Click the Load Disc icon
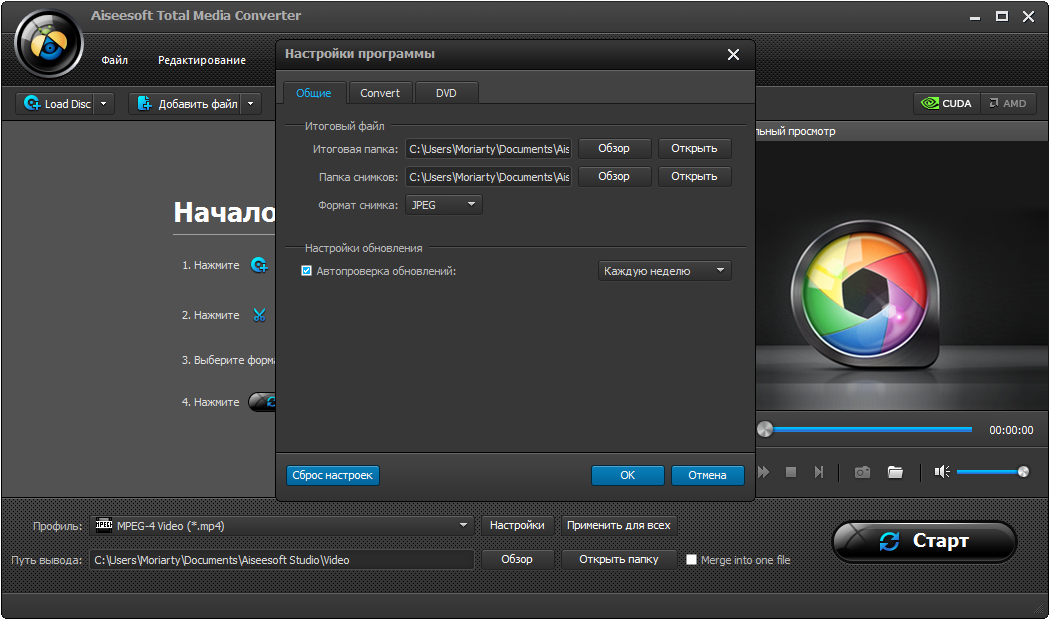The height and width of the screenshot is (620, 1050). coord(32,103)
